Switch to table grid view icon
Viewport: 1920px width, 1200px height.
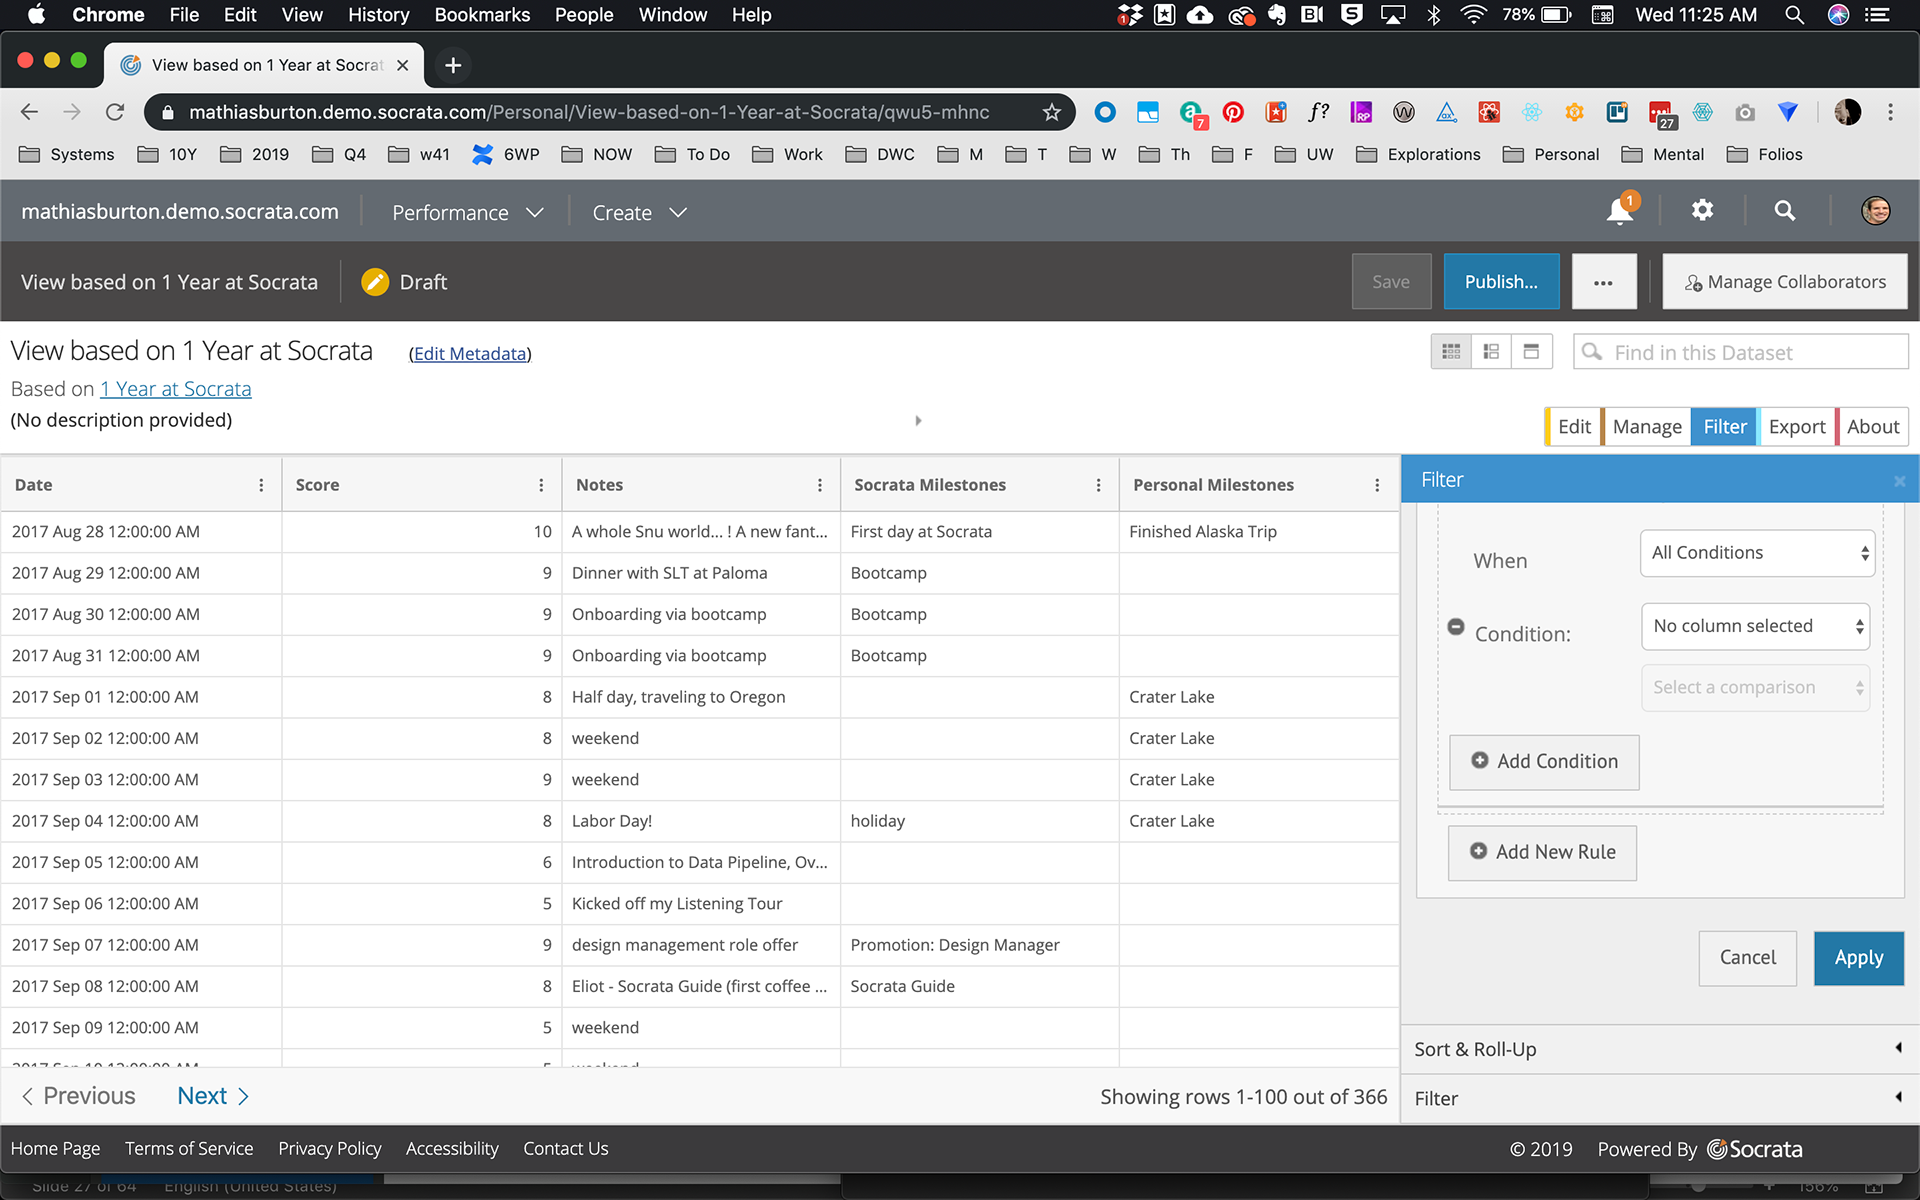(x=1451, y=351)
